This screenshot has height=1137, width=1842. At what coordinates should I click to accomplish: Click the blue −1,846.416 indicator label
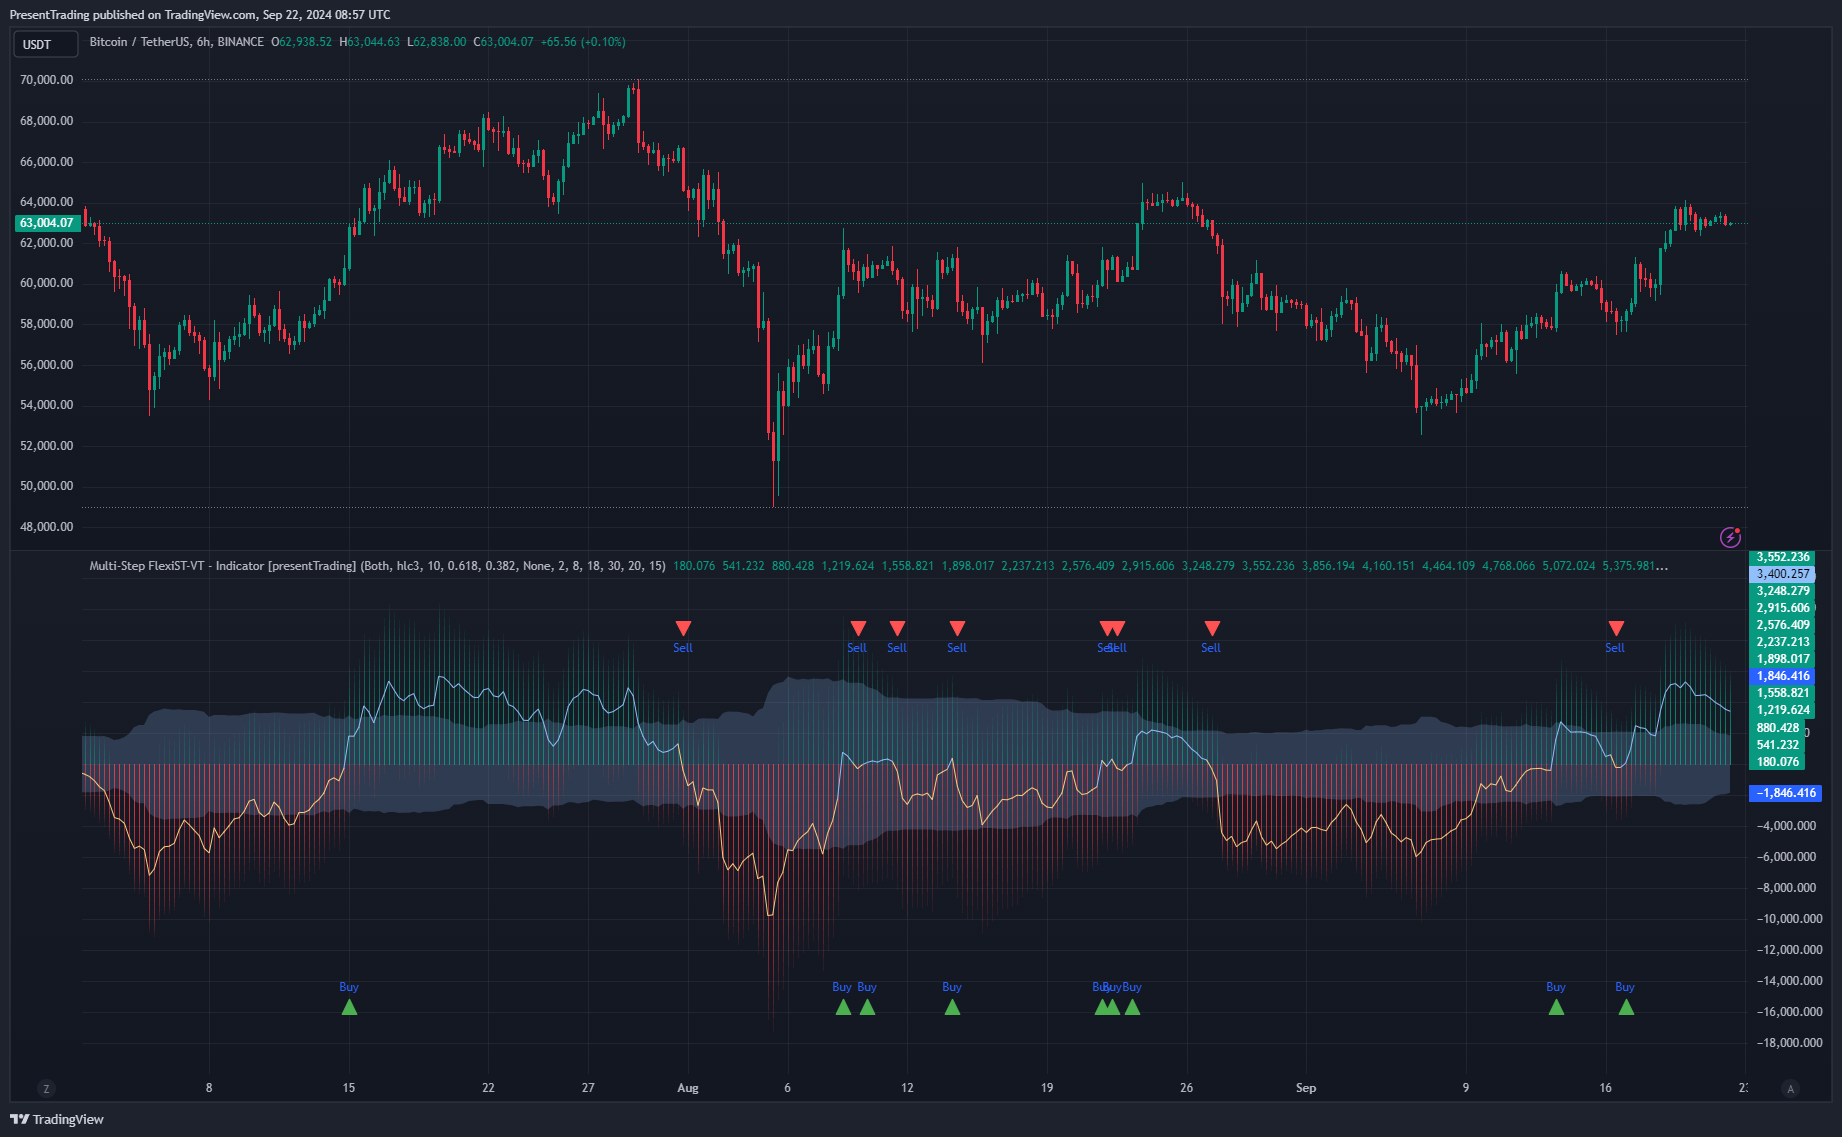tap(1785, 793)
